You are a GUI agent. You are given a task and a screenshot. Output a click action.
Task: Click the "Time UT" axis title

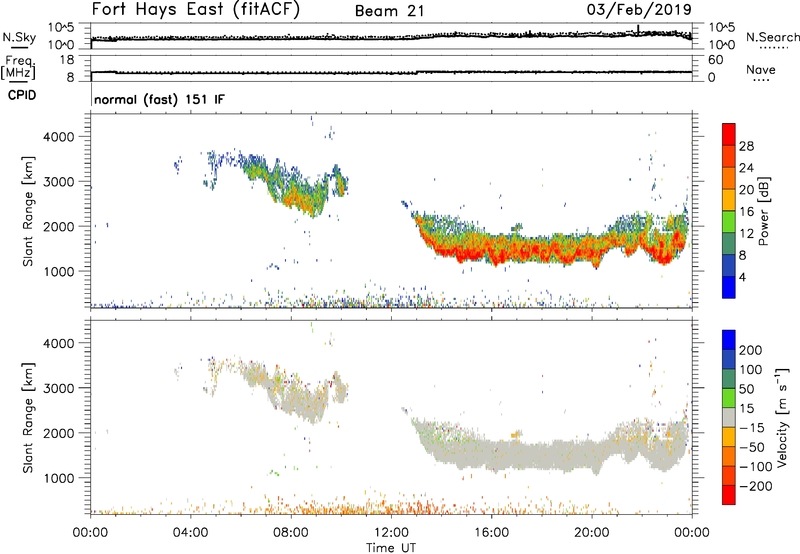coord(391,548)
